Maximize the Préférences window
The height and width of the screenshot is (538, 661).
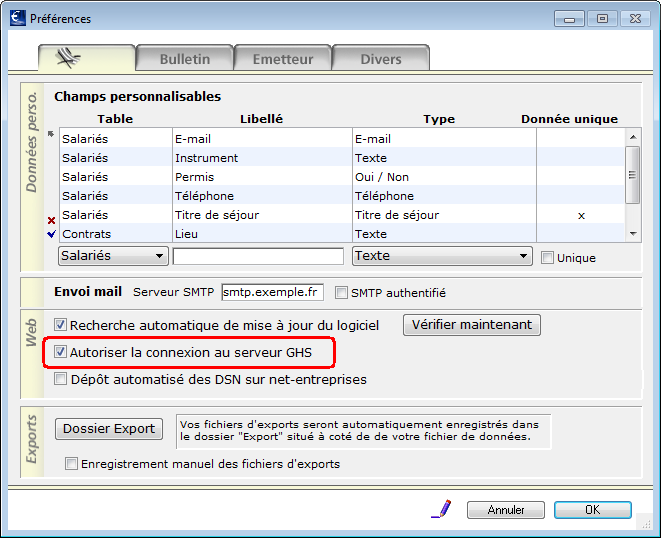[x=602, y=19]
